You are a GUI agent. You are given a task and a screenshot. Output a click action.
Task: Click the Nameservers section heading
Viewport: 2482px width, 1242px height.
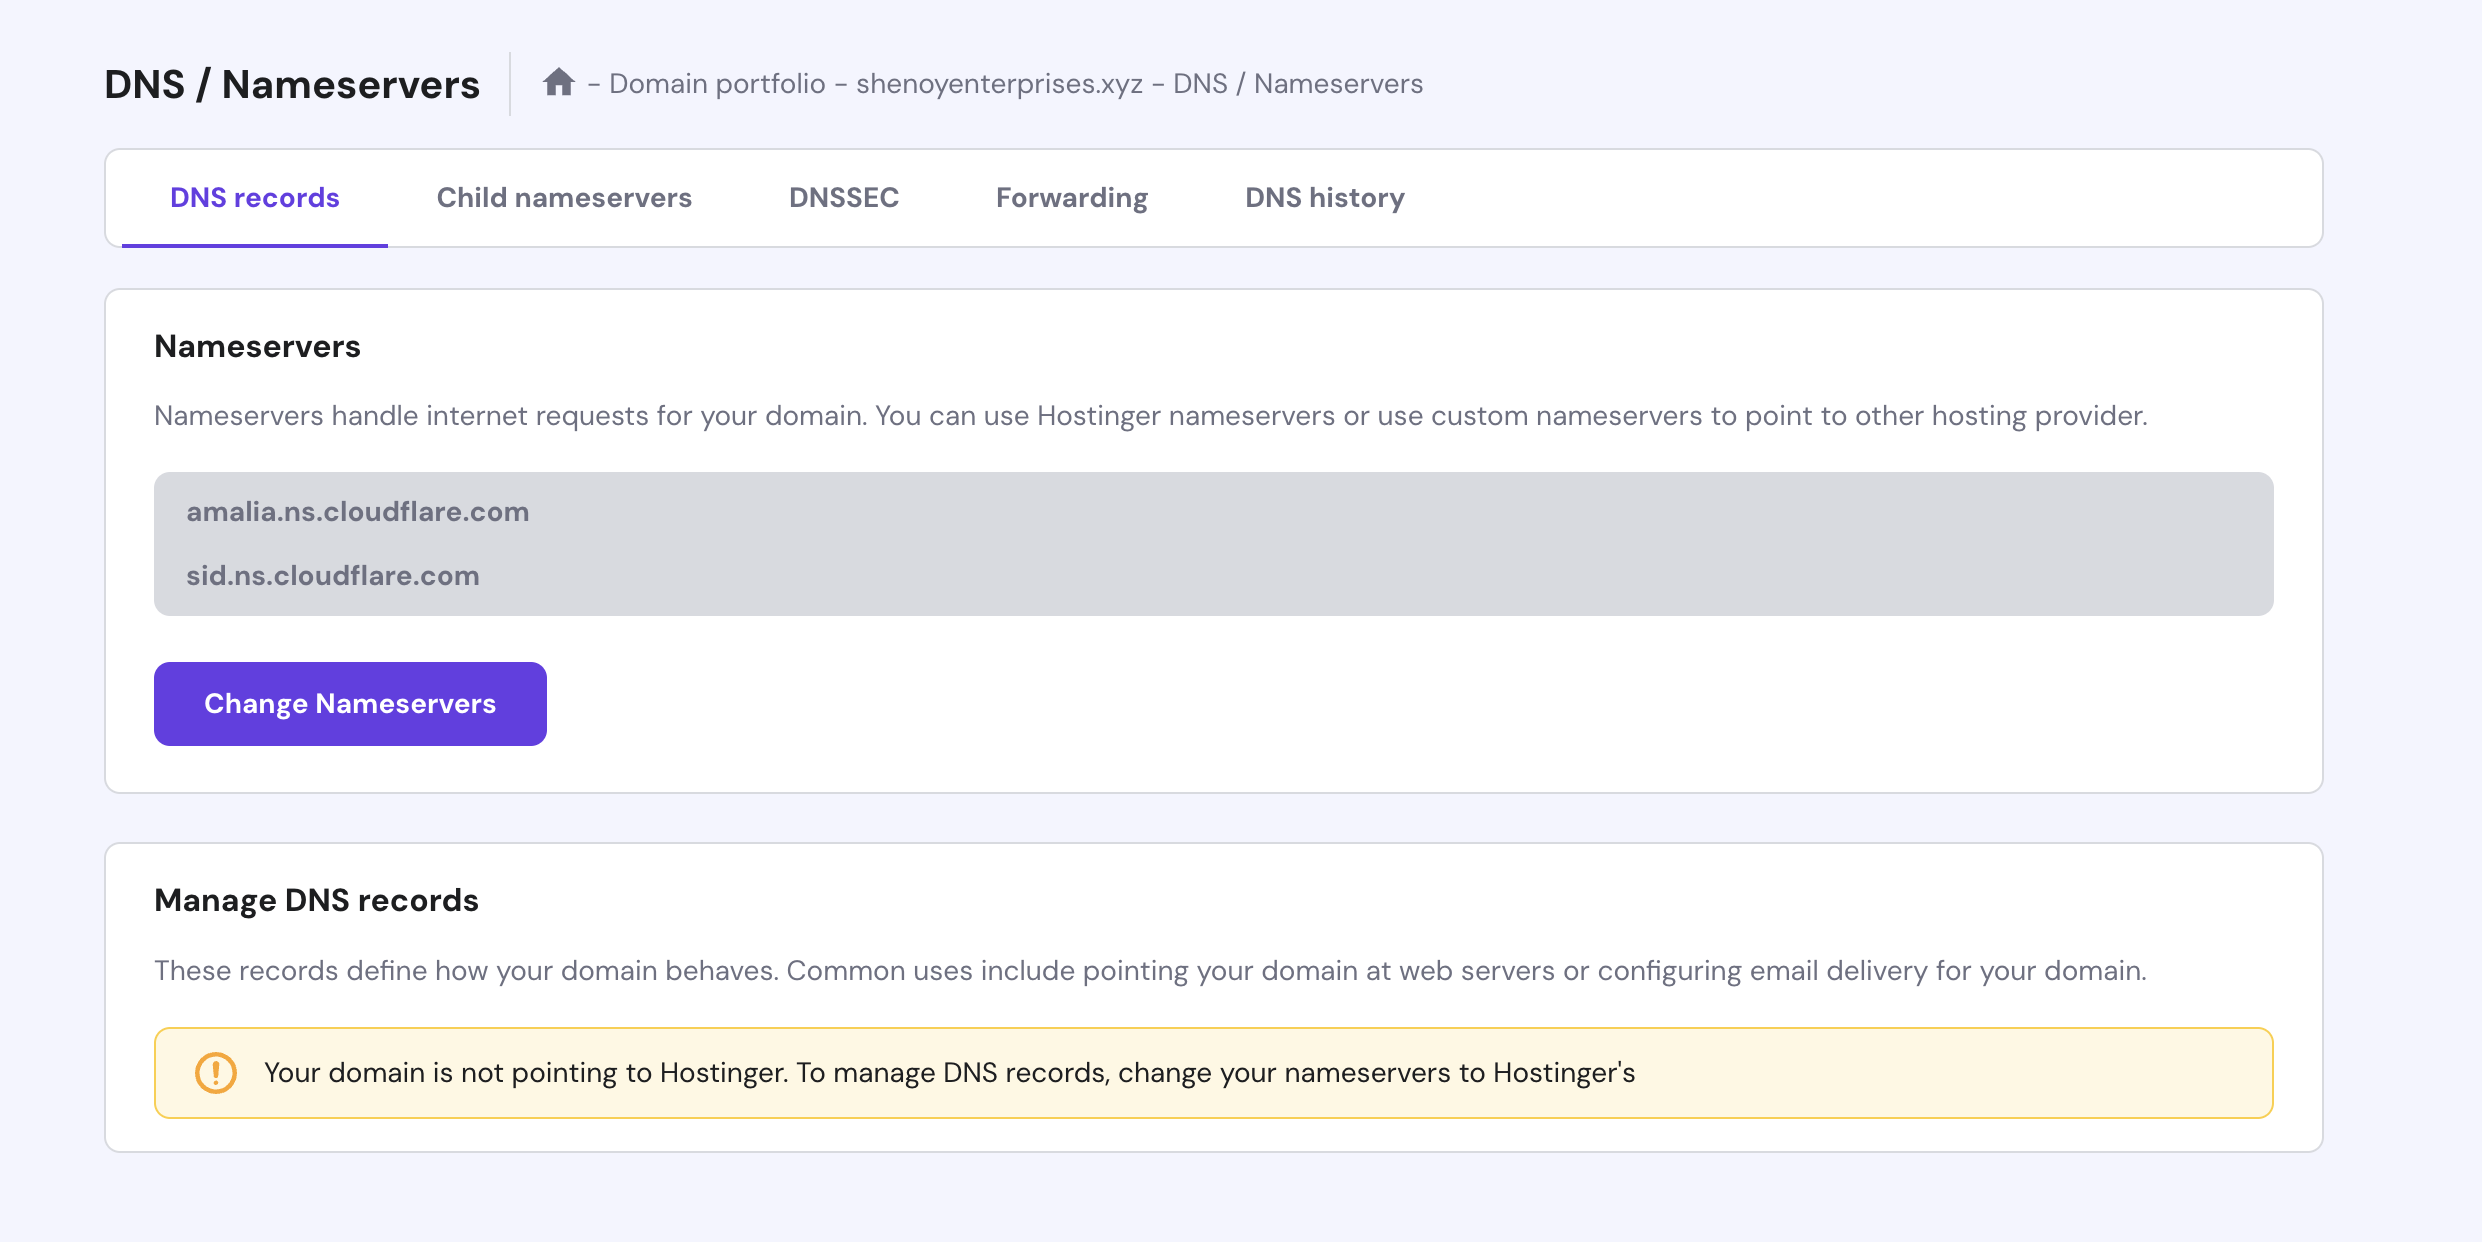pyautogui.click(x=257, y=346)
